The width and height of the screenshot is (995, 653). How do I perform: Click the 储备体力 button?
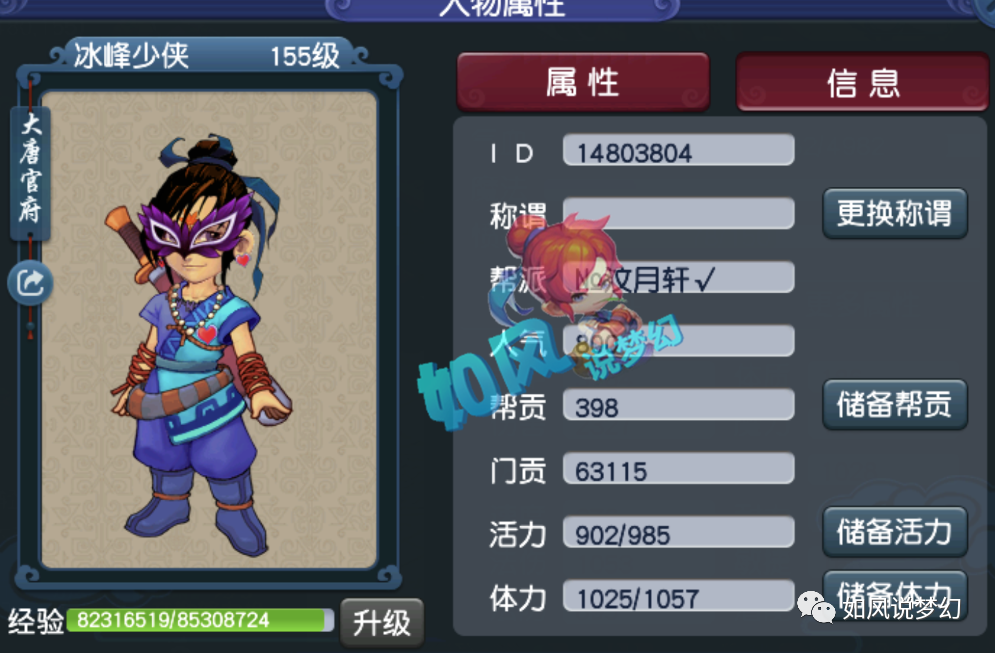pos(895,595)
